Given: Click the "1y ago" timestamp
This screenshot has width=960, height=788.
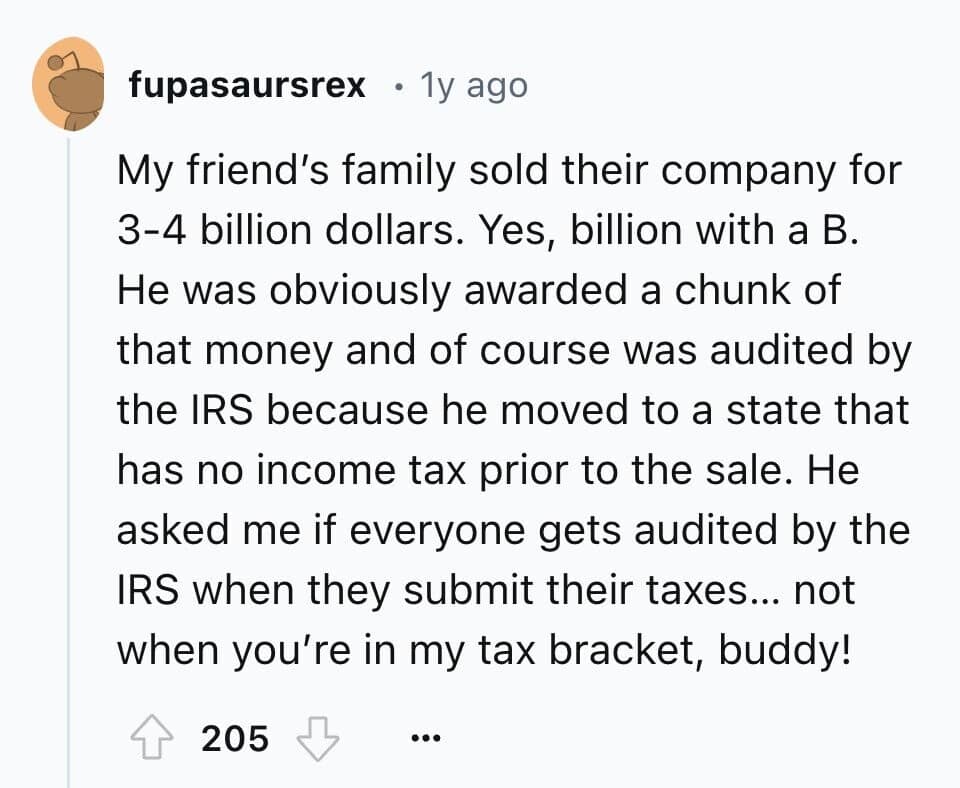Looking at the screenshot, I should tap(473, 86).
